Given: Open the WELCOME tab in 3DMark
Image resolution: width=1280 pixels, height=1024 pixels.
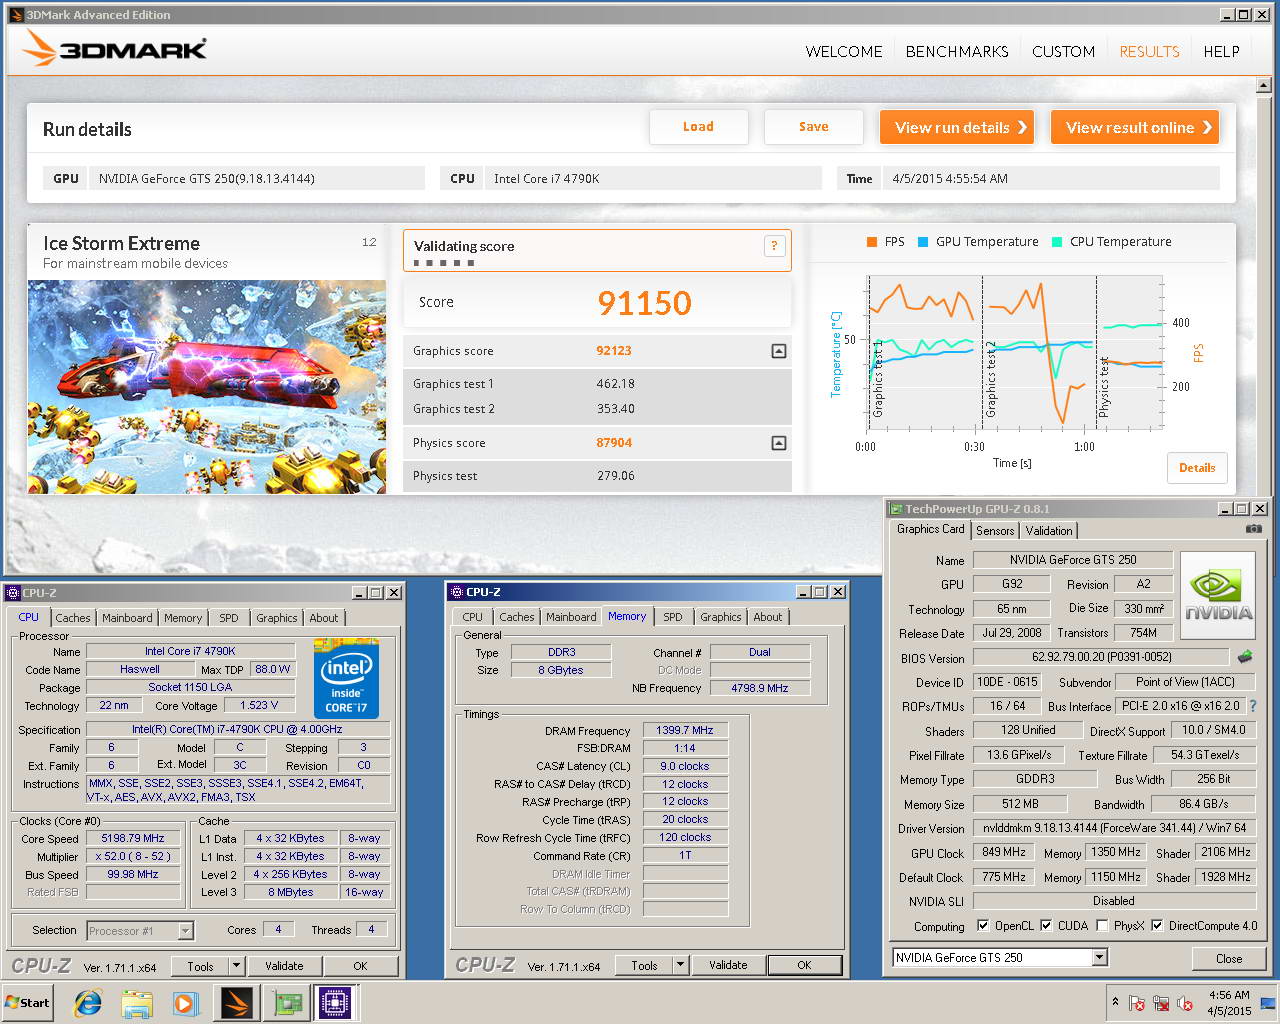Looking at the screenshot, I should point(844,52).
